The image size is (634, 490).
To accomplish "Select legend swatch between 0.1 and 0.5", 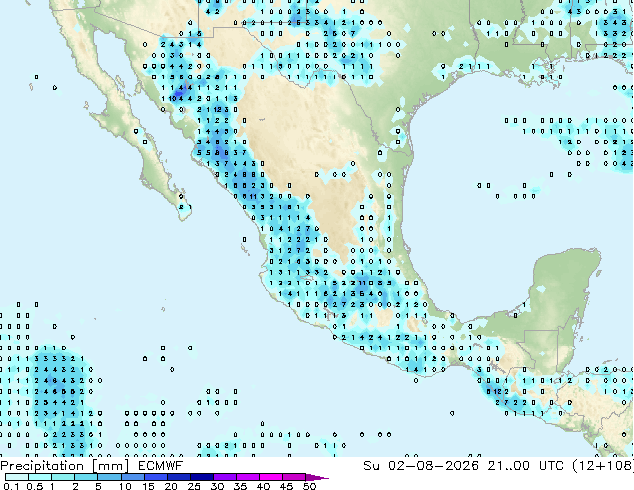I will 17,477.
